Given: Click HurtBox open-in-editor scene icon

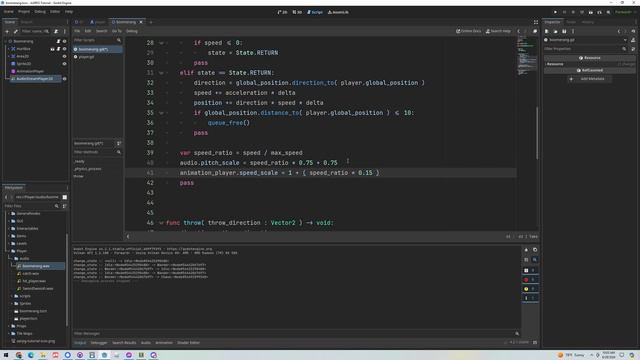Looking at the screenshot, I should [x=52, y=49].
